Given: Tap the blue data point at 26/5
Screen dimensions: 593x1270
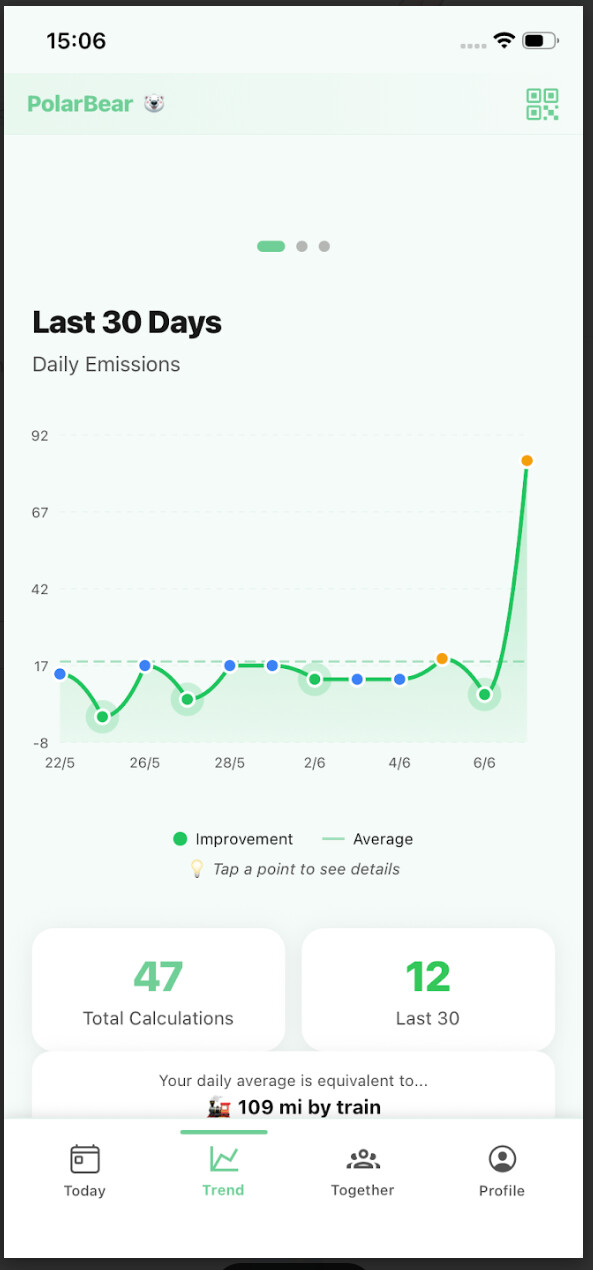Looking at the screenshot, I should [145, 665].
